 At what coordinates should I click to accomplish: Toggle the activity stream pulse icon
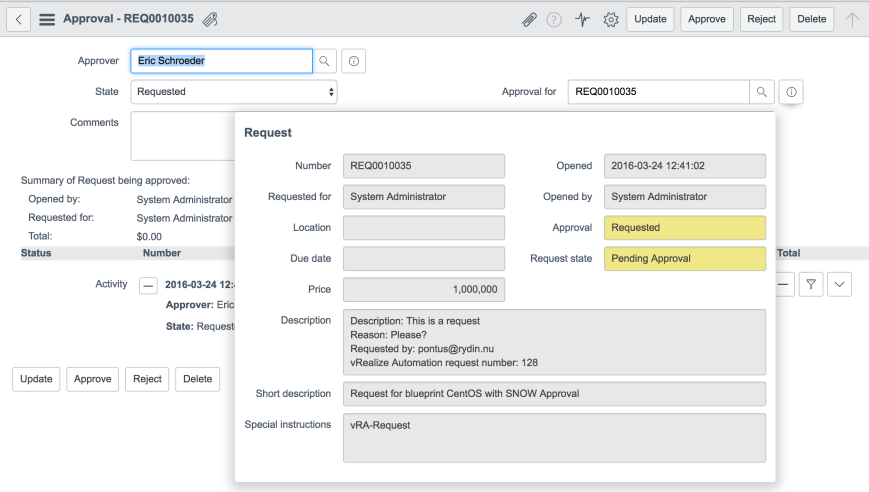coord(582,19)
